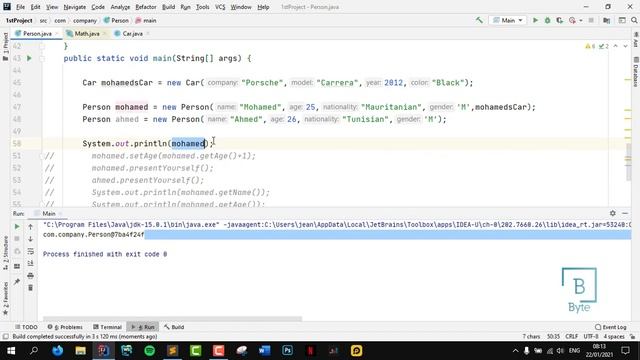
Task: Open the Build tool window button
Action: (174, 327)
